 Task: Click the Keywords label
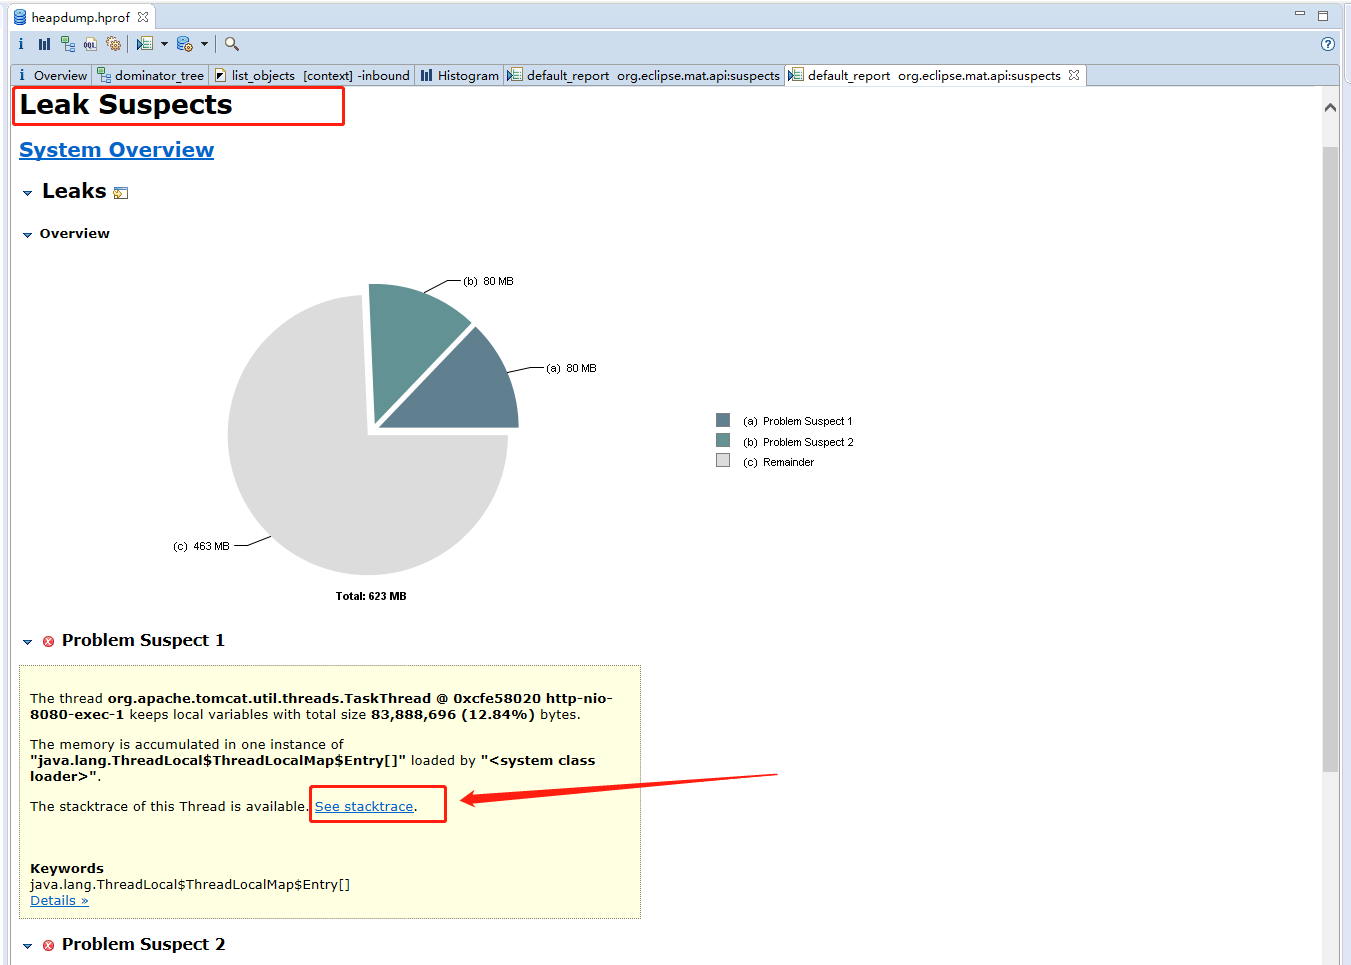67,868
